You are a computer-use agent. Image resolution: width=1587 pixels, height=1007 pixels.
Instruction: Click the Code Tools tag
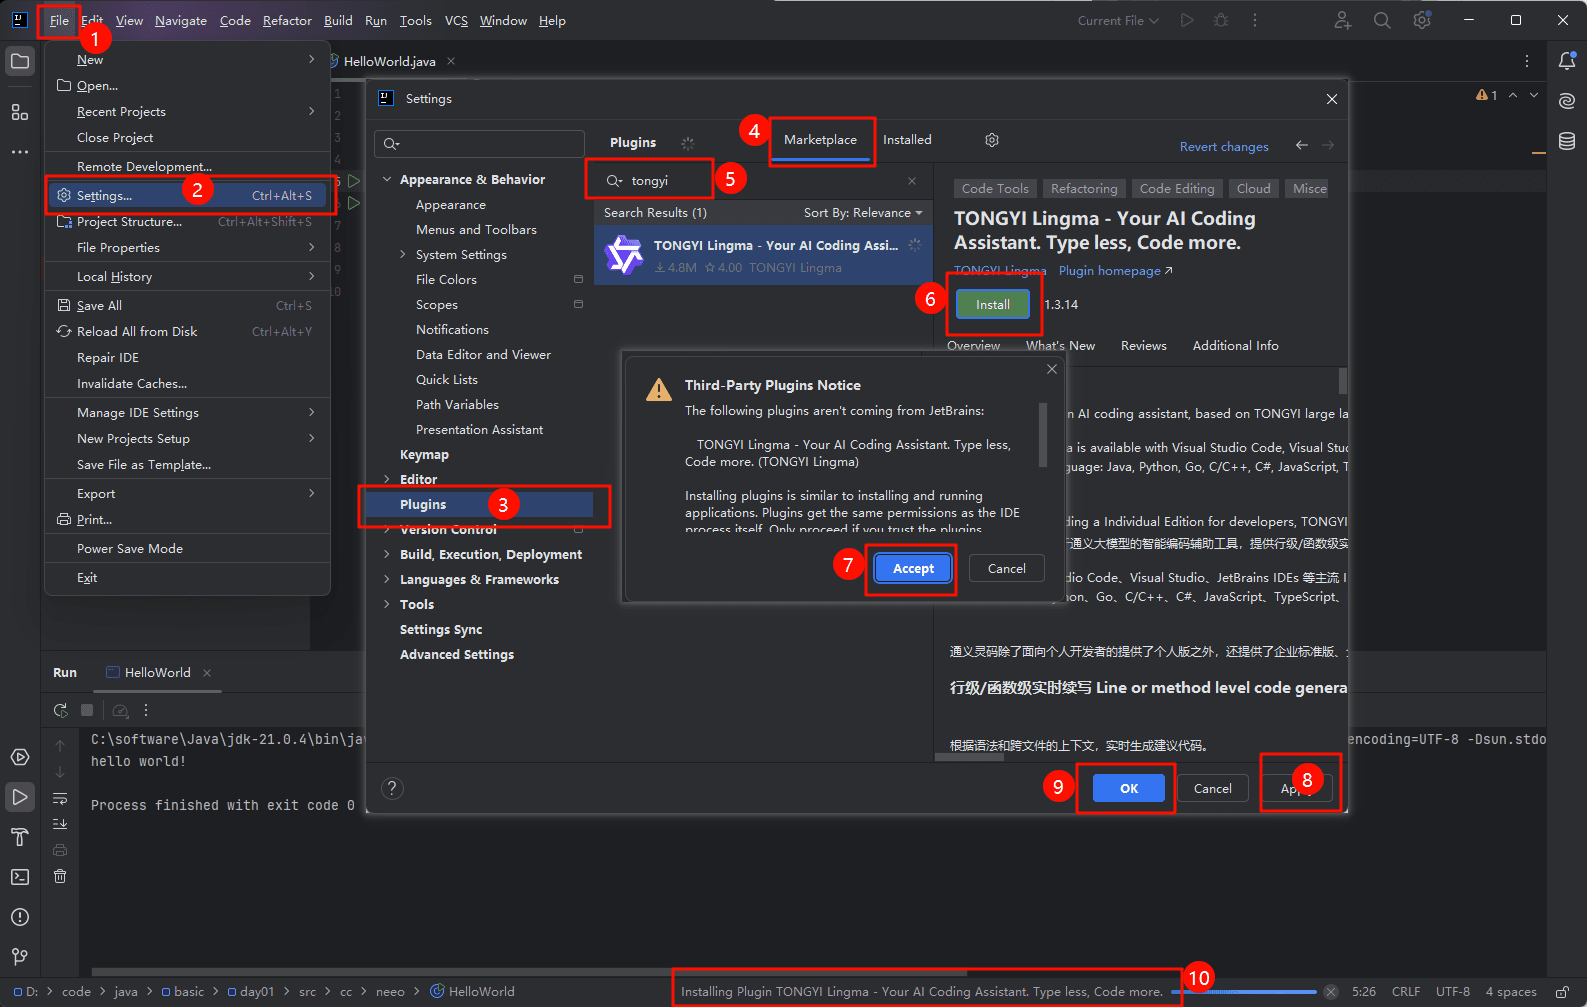click(x=995, y=189)
